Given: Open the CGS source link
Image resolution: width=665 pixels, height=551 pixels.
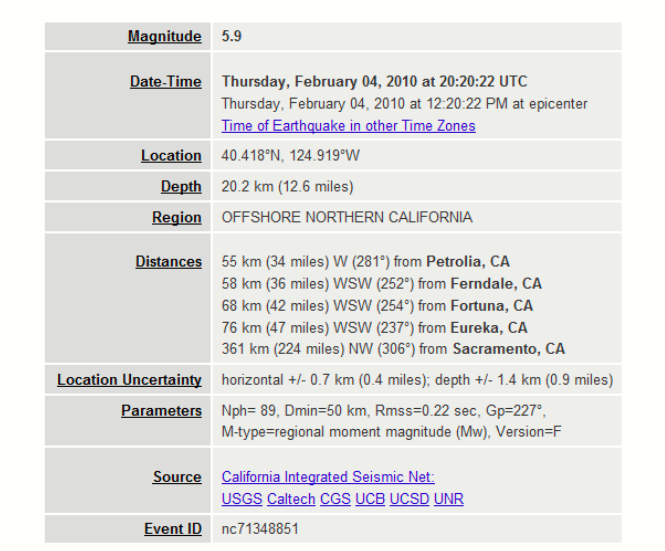Looking at the screenshot, I should click(335, 499).
